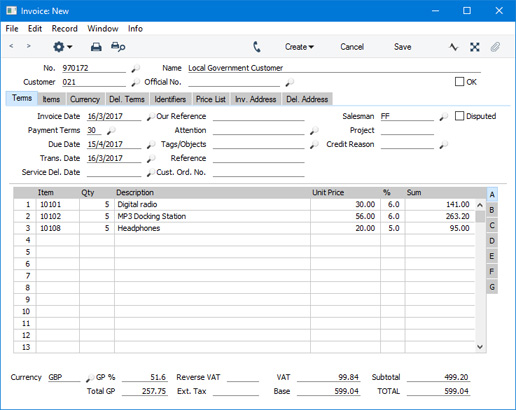Viewport: 516px width, 410px height.
Task: Click the scroll down arrow of the items grid
Action: point(480,347)
